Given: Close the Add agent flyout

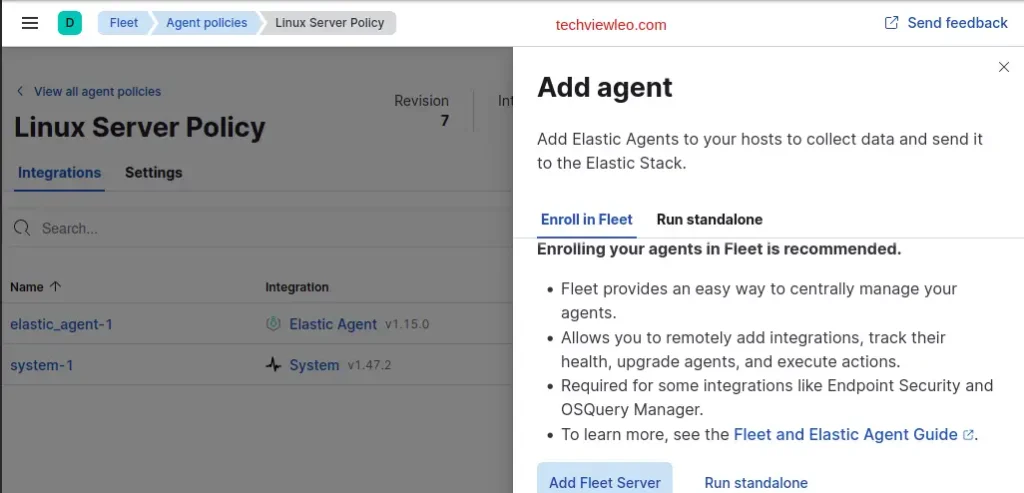Looking at the screenshot, I should click(x=1004, y=67).
